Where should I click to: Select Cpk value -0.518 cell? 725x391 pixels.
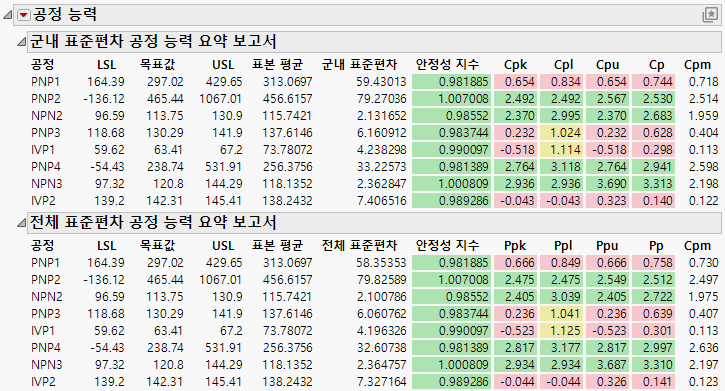[516, 150]
